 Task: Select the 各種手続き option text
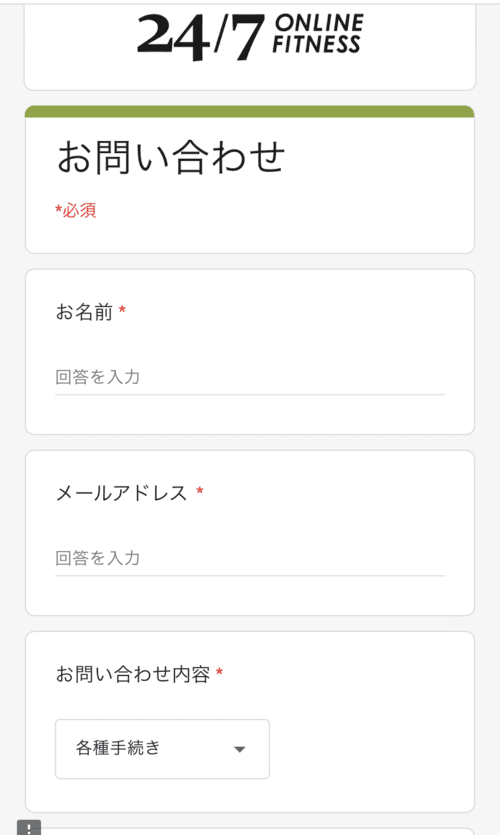tap(118, 748)
